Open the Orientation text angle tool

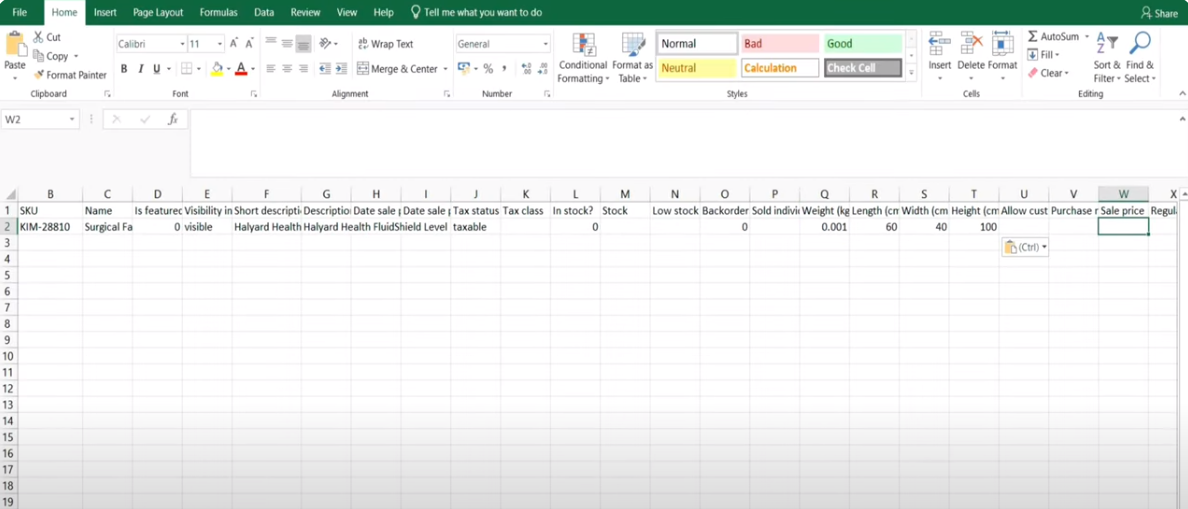click(x=327, y=43)
